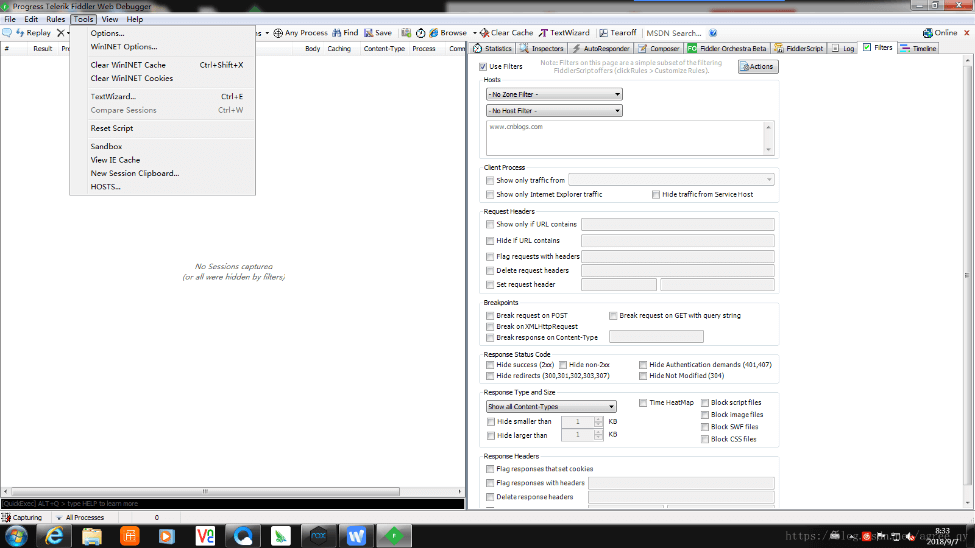Viewport: 975px width, 548px height.
Task: Close the toolbar with red X
Action: pyautogui.click(x=967, y=33)
